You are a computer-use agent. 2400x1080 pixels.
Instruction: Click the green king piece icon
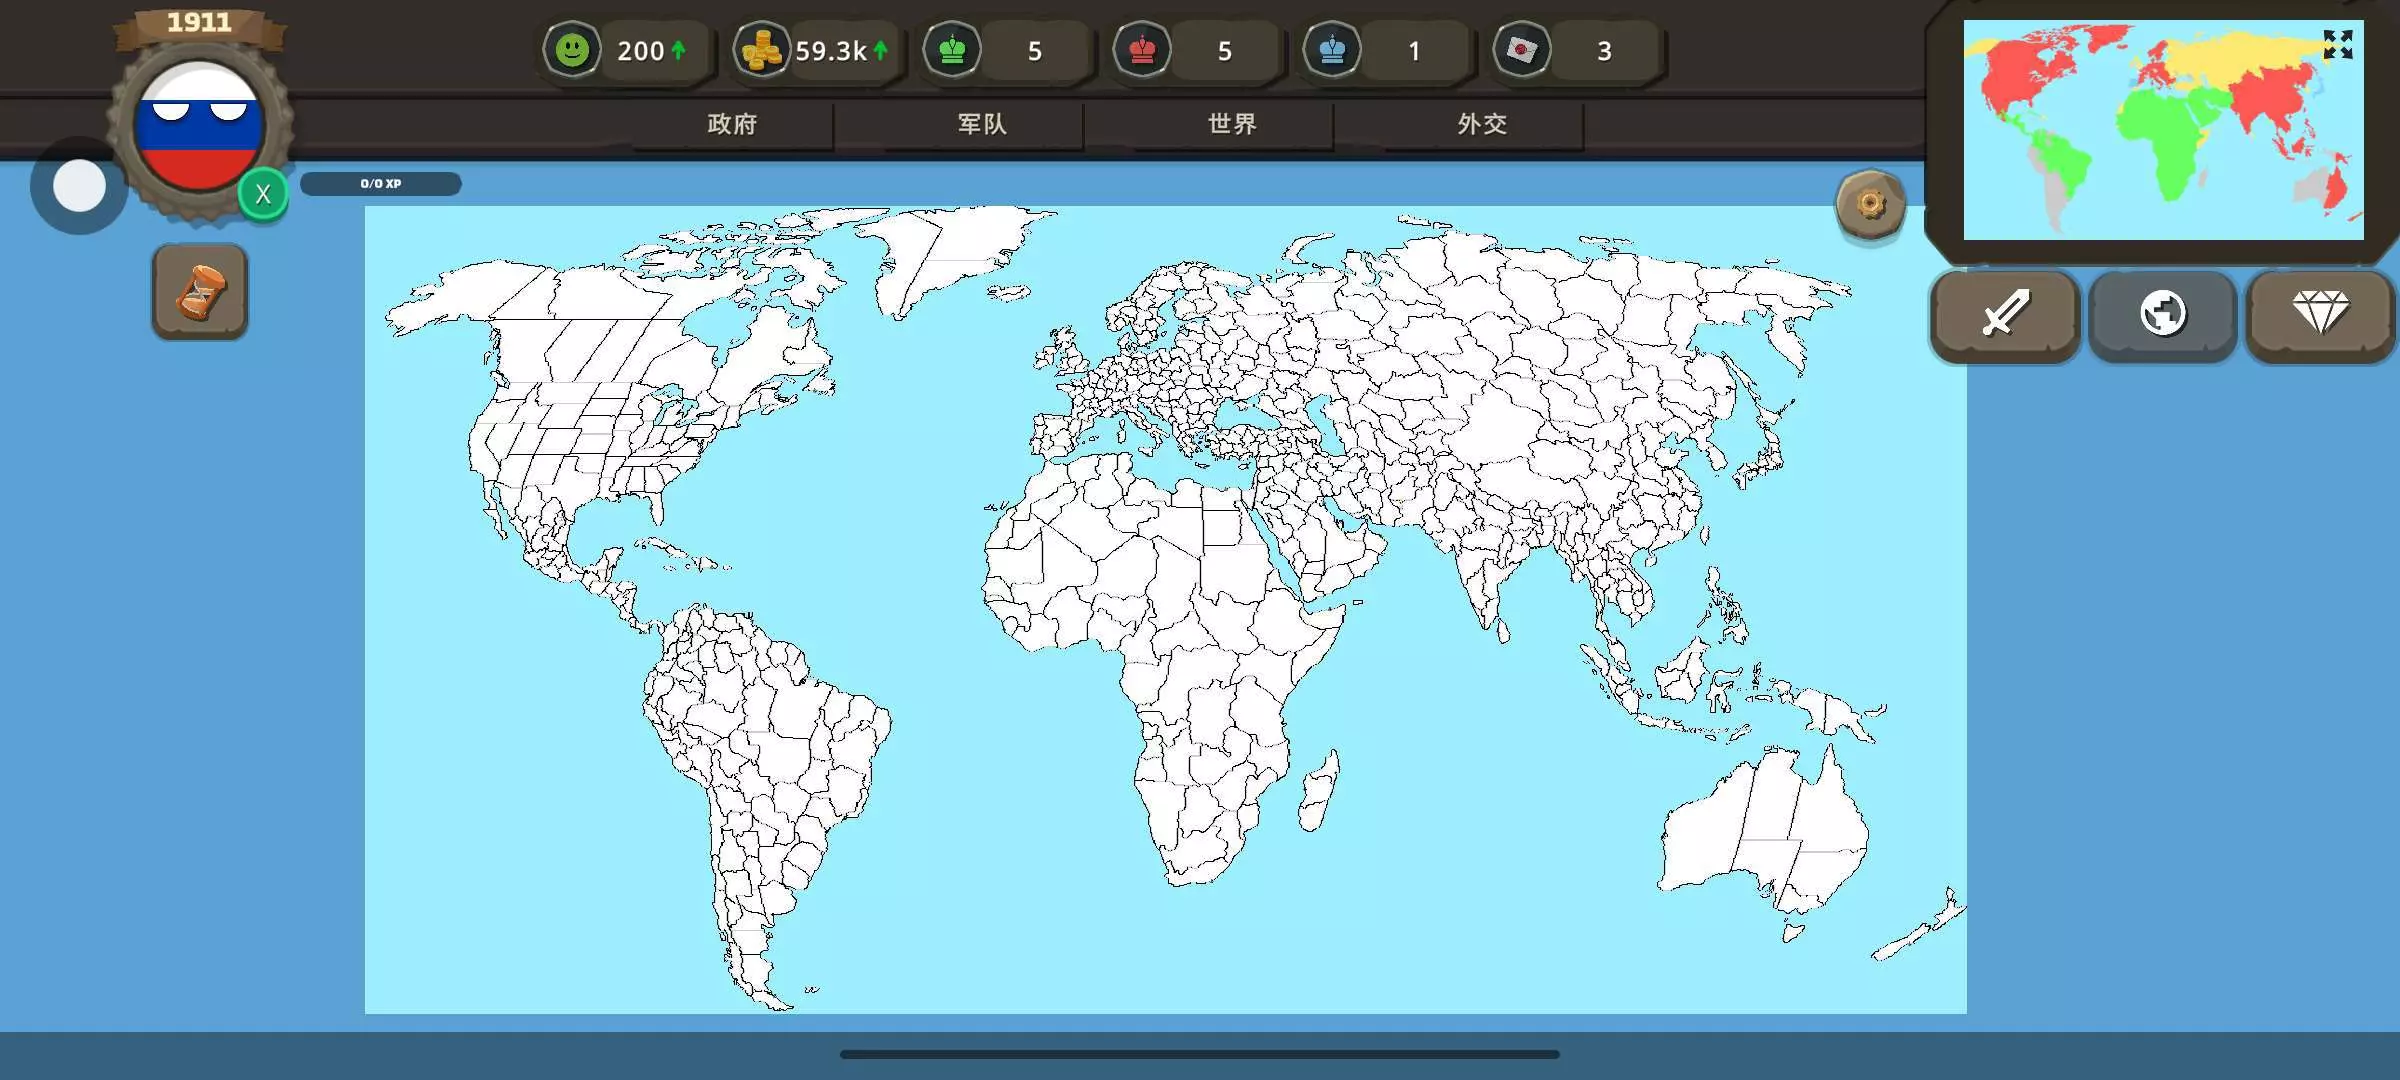tap(952, 50)
